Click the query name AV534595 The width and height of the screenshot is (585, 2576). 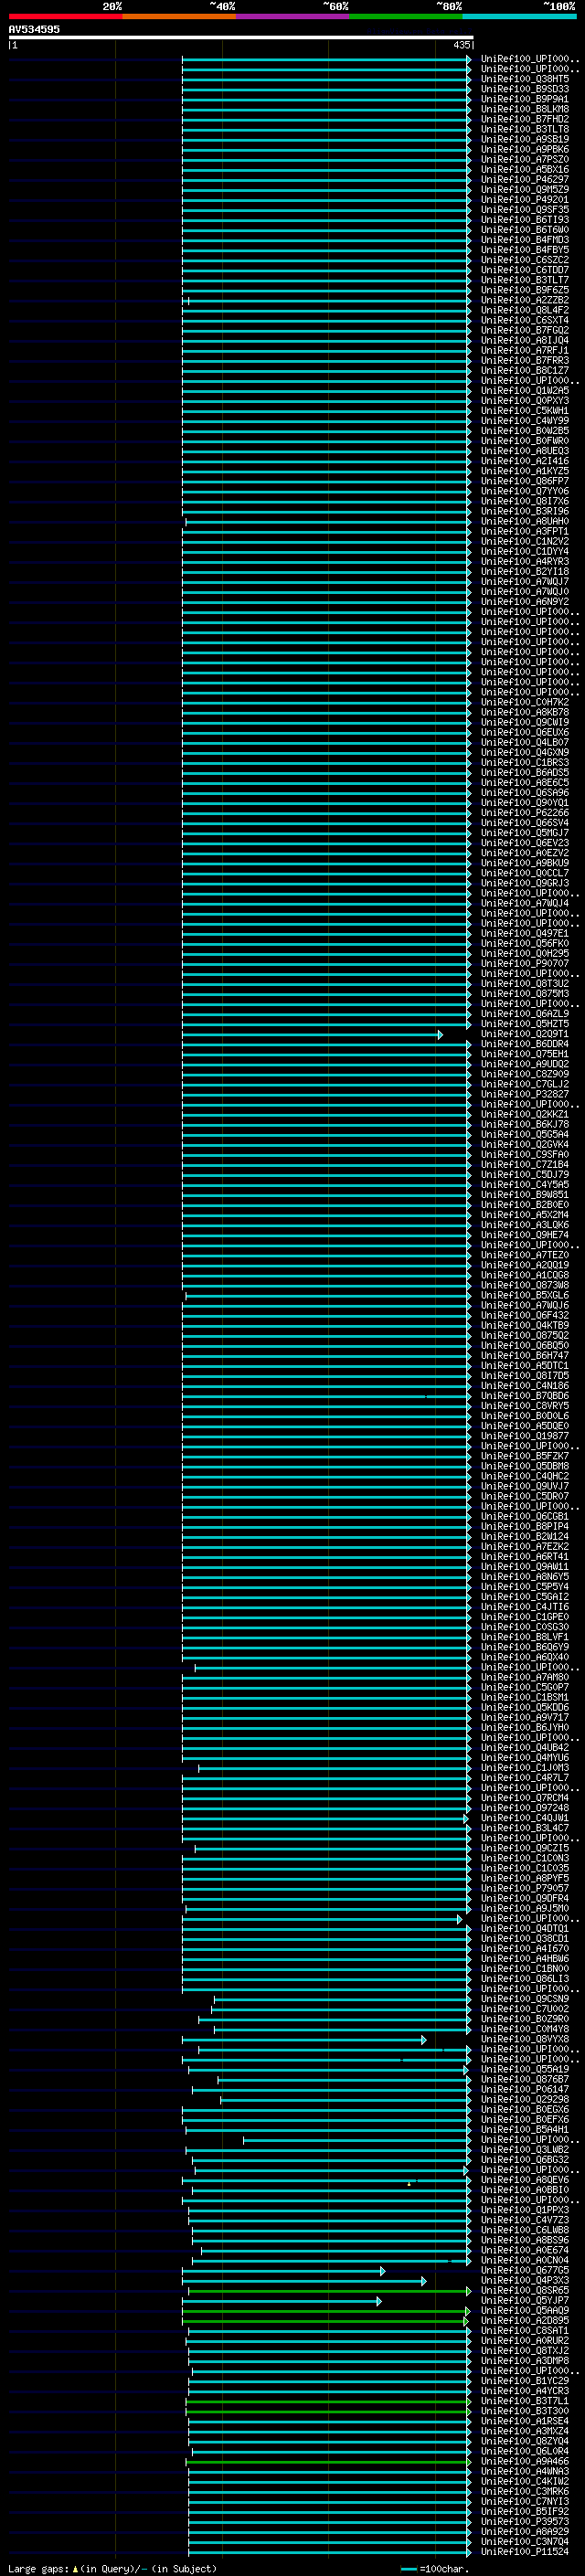pos(34,29)
